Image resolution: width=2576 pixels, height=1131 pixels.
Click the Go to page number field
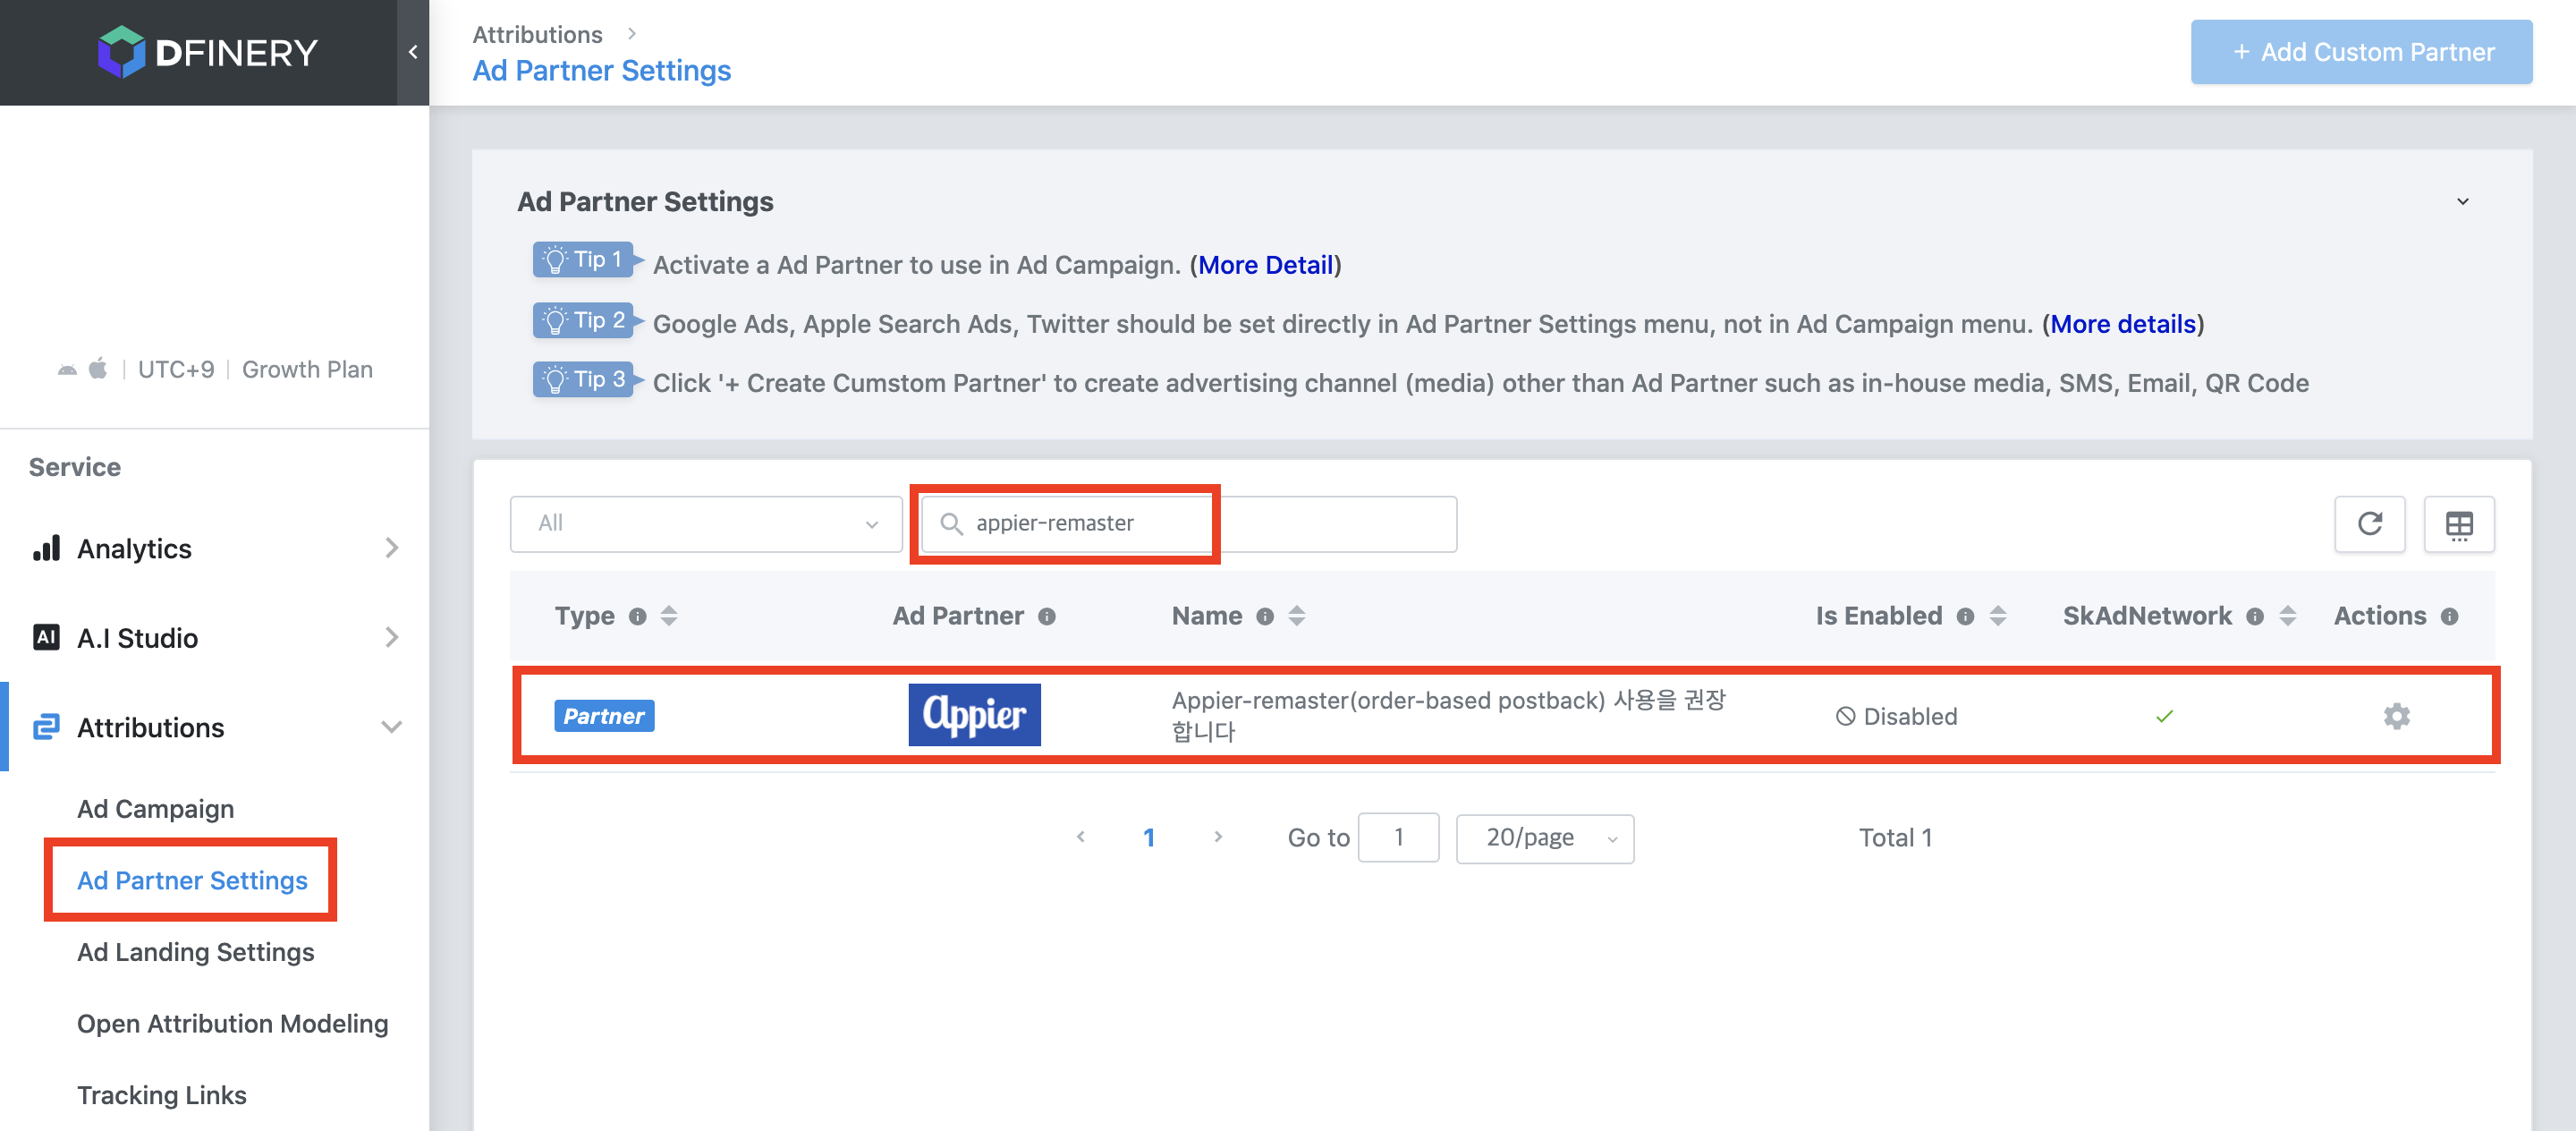(1397, 838)
